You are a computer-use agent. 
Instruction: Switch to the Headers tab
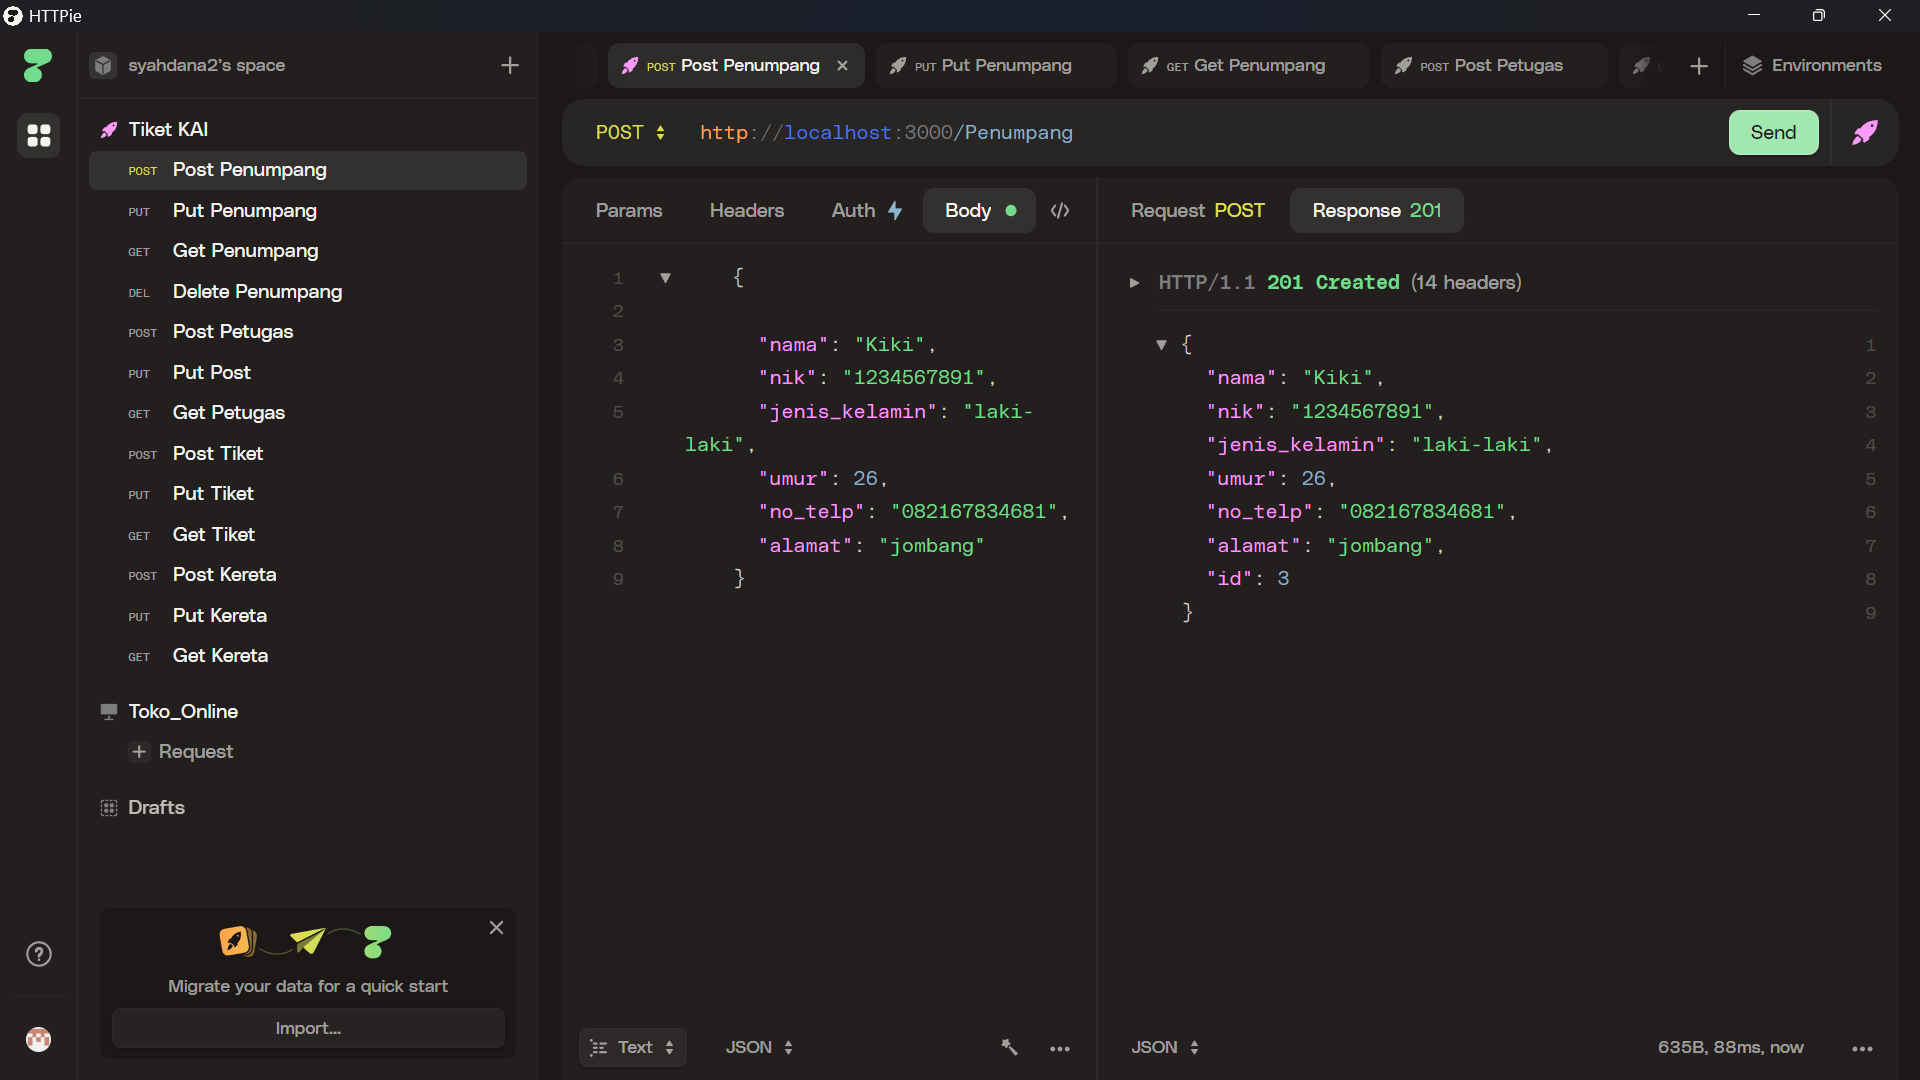[x=746, y=211]
